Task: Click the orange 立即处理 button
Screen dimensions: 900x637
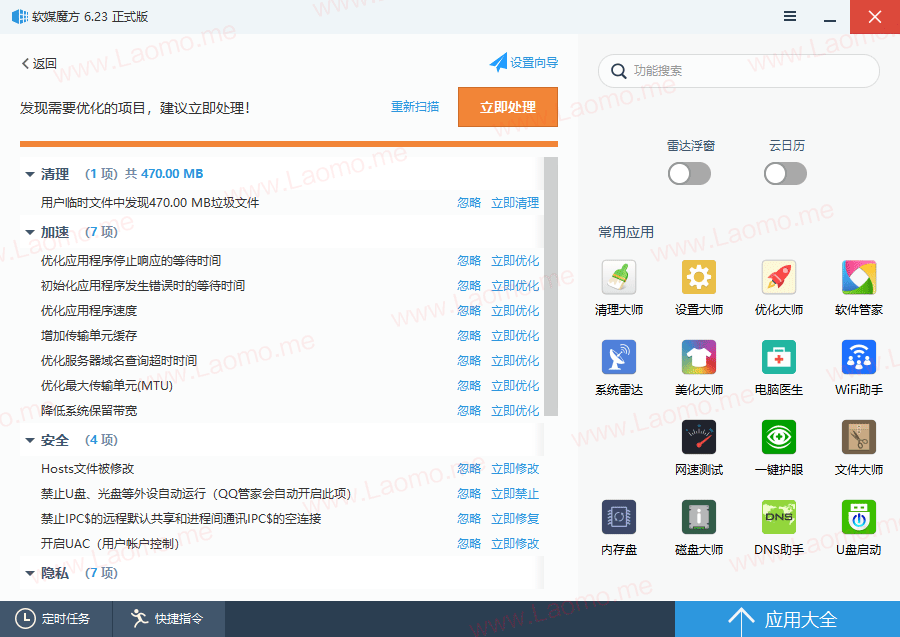Action: [x=507, y=107]
